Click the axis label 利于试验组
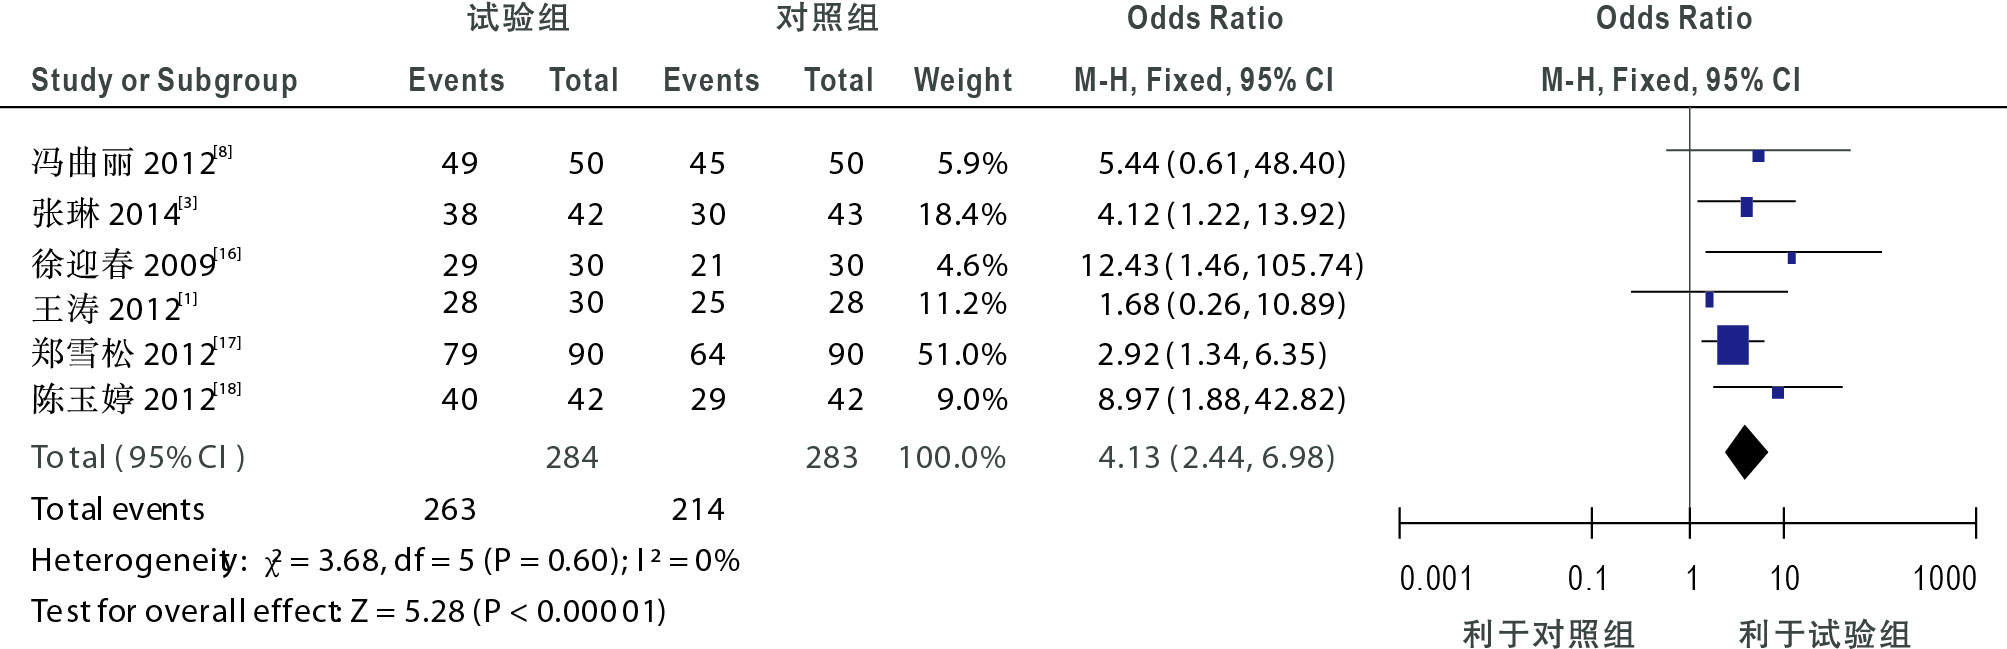This screenshot has width=2007, height=649. (1825, 633)
